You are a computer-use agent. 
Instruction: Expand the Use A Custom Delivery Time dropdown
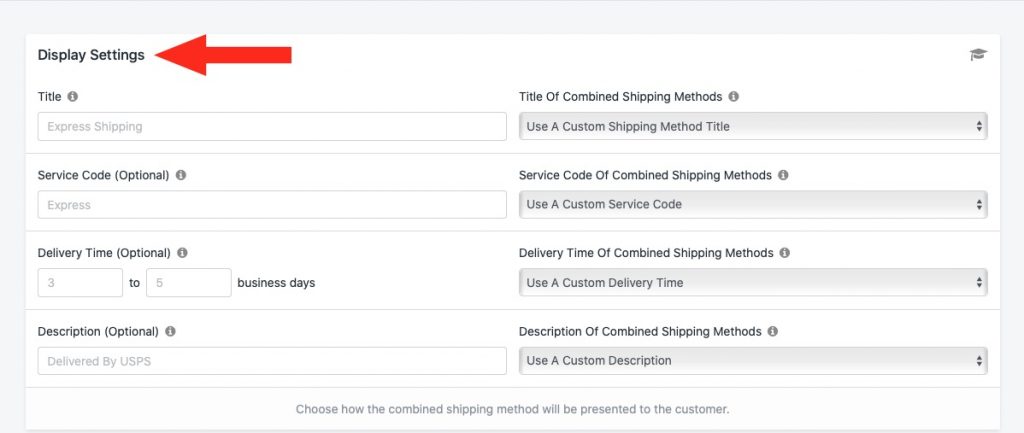click(753, 283)
